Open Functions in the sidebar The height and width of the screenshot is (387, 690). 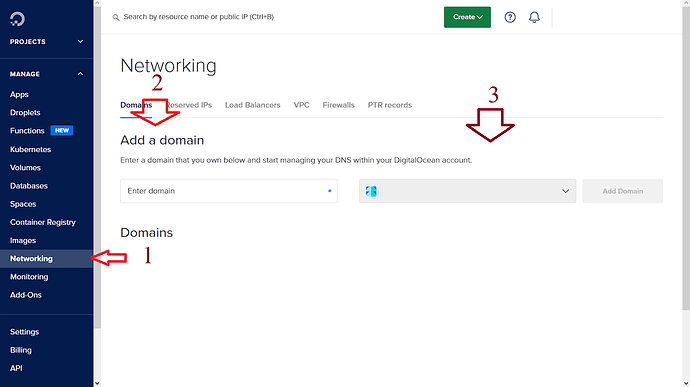click(27, 131)
